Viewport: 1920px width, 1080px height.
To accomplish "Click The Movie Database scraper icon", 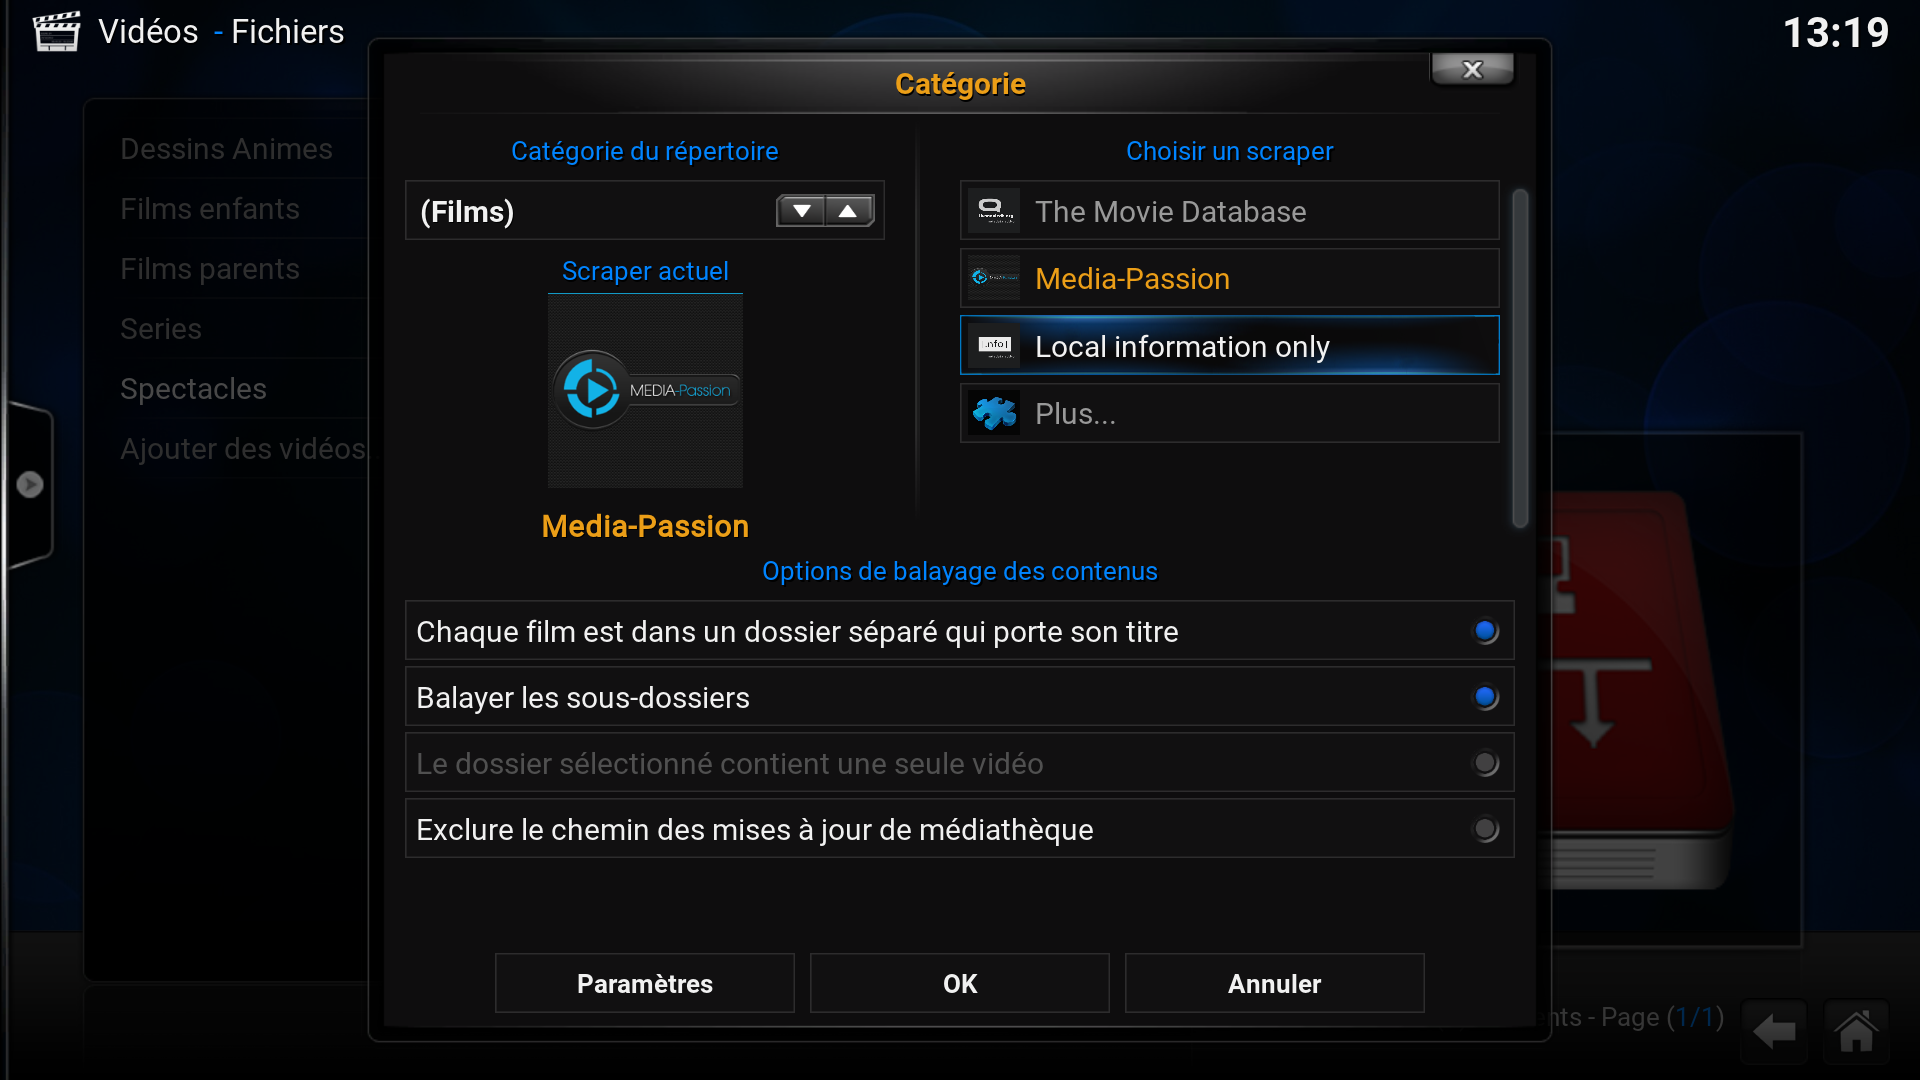I will (993, 211).
